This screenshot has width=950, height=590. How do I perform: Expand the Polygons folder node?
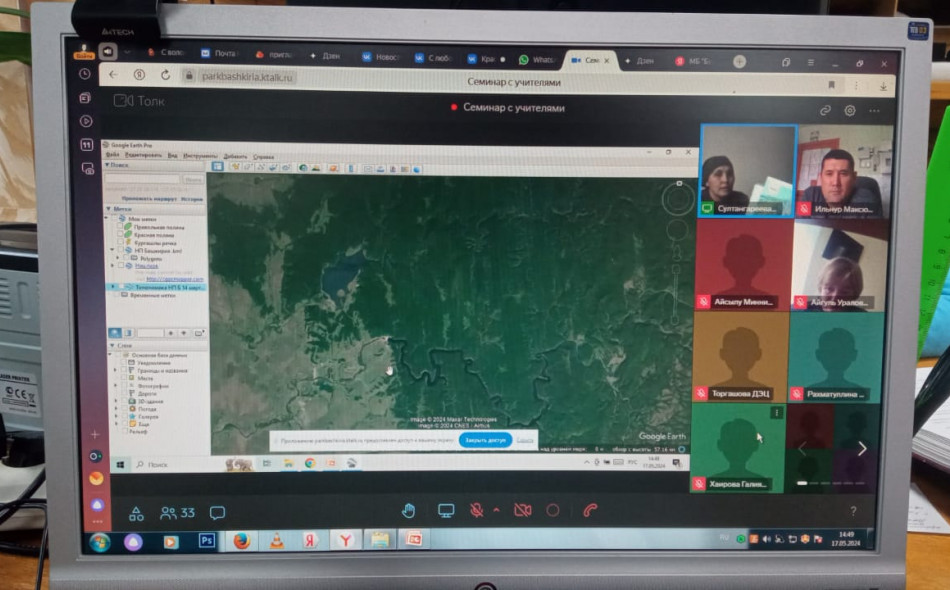click(118, 257)
